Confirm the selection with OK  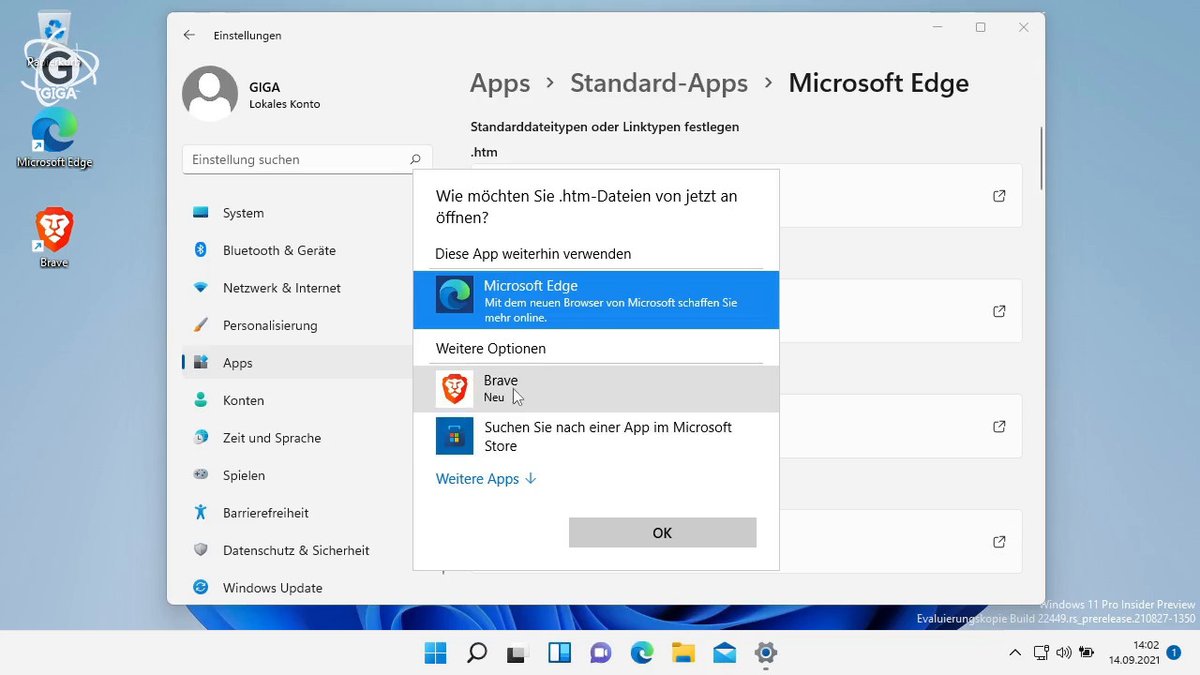(662, 532)
